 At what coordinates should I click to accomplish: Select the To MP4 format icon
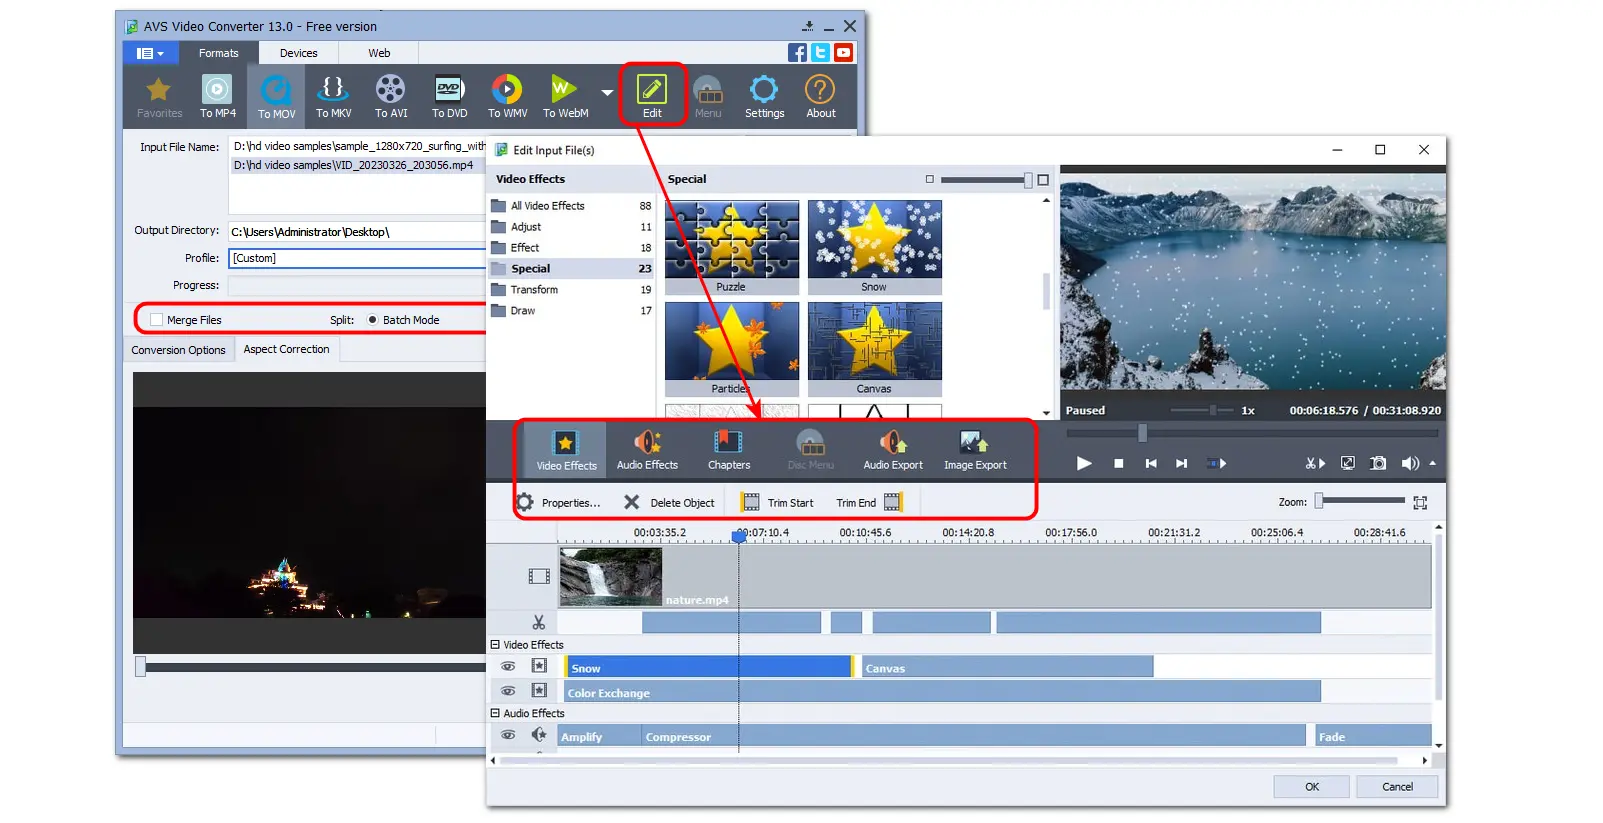(217, 96)
